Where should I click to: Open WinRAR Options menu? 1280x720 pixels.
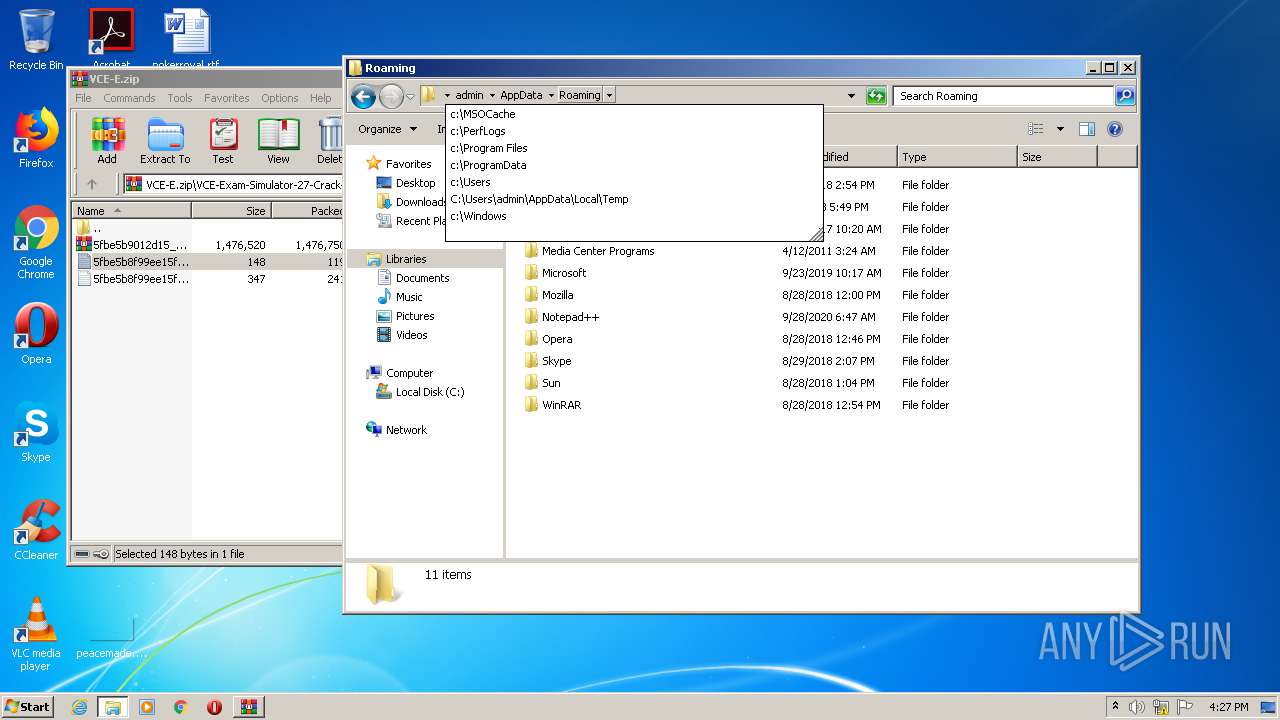point(280,98)
